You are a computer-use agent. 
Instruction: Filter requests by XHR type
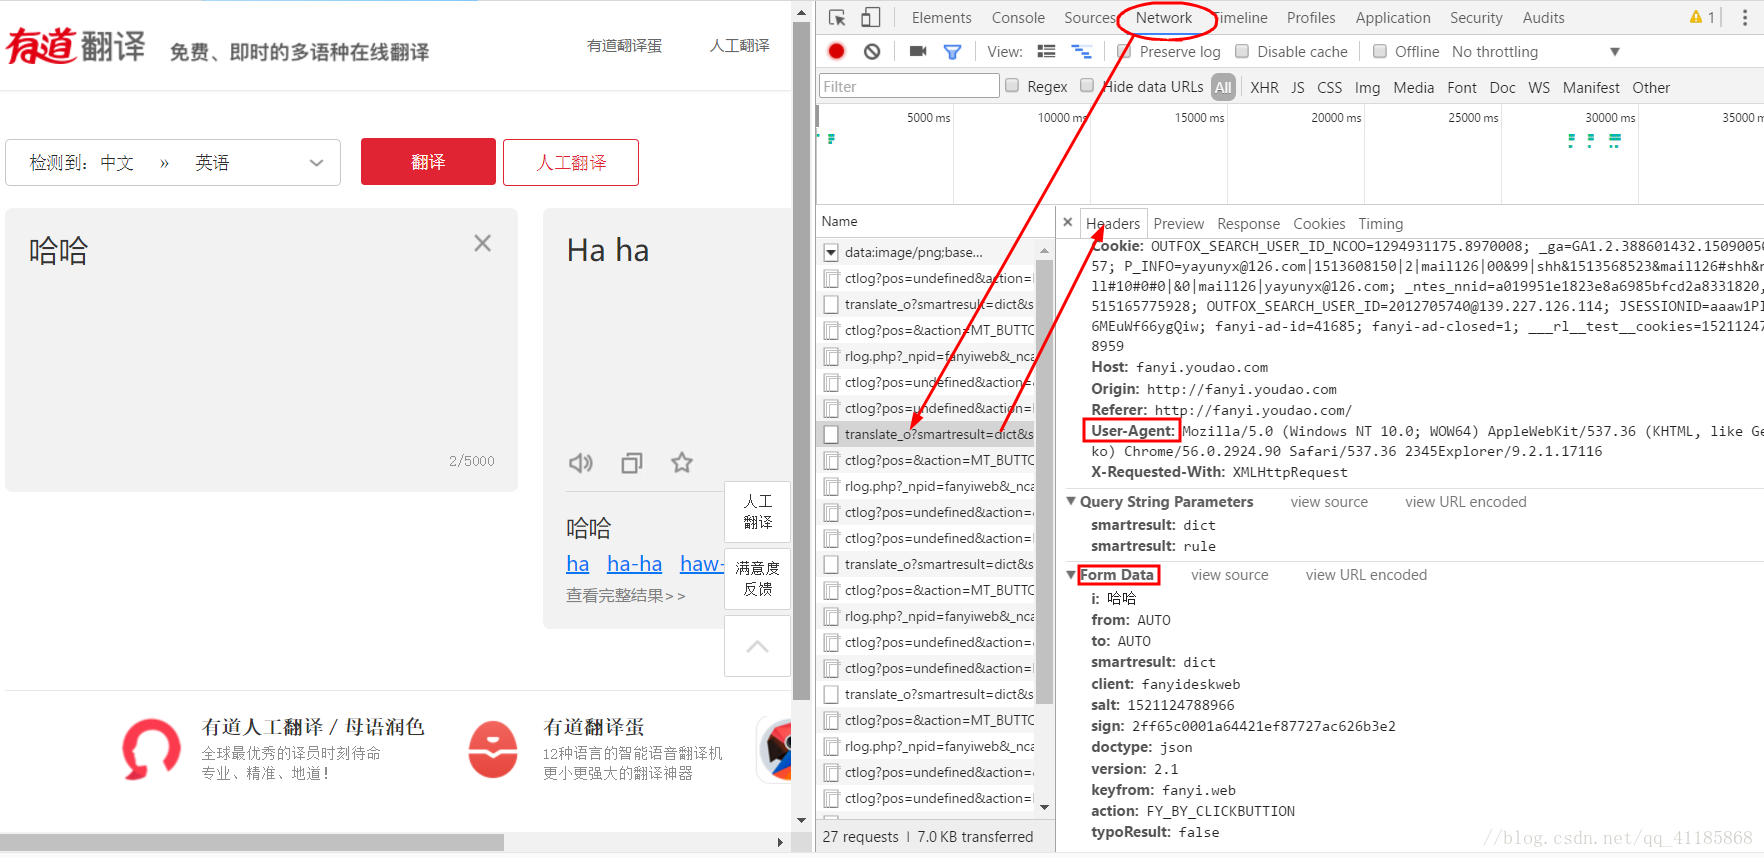point(1264,87)
